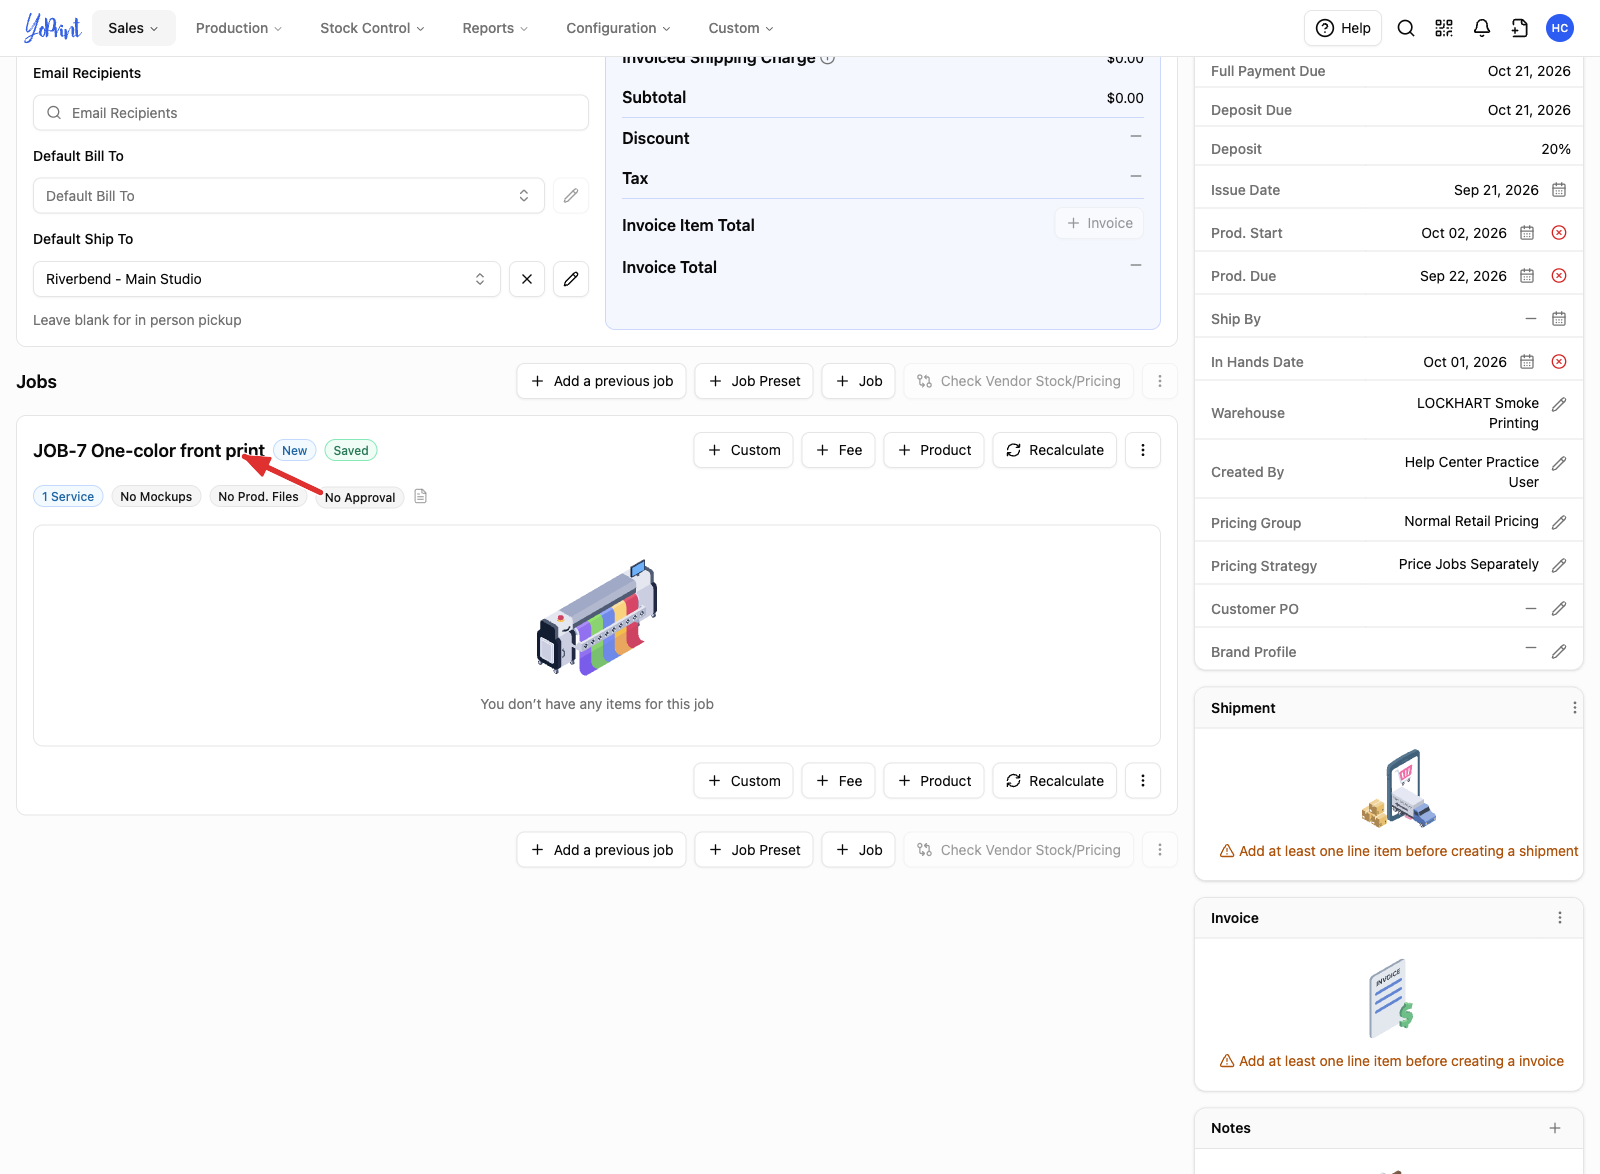Edit the Created By user
This screenshot has height=1174, width=1600.
pyautogui.click(x=1559, y=463)
